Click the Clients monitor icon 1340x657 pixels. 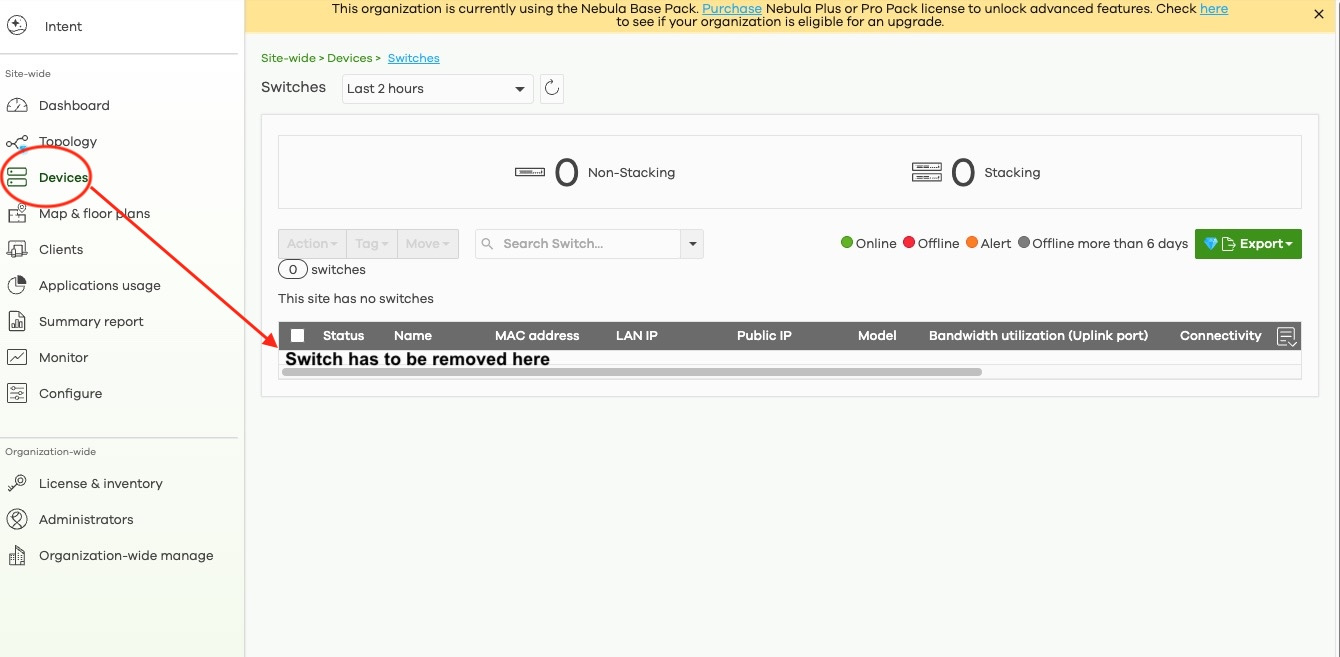pyautogui.click(x=17, y=249)
